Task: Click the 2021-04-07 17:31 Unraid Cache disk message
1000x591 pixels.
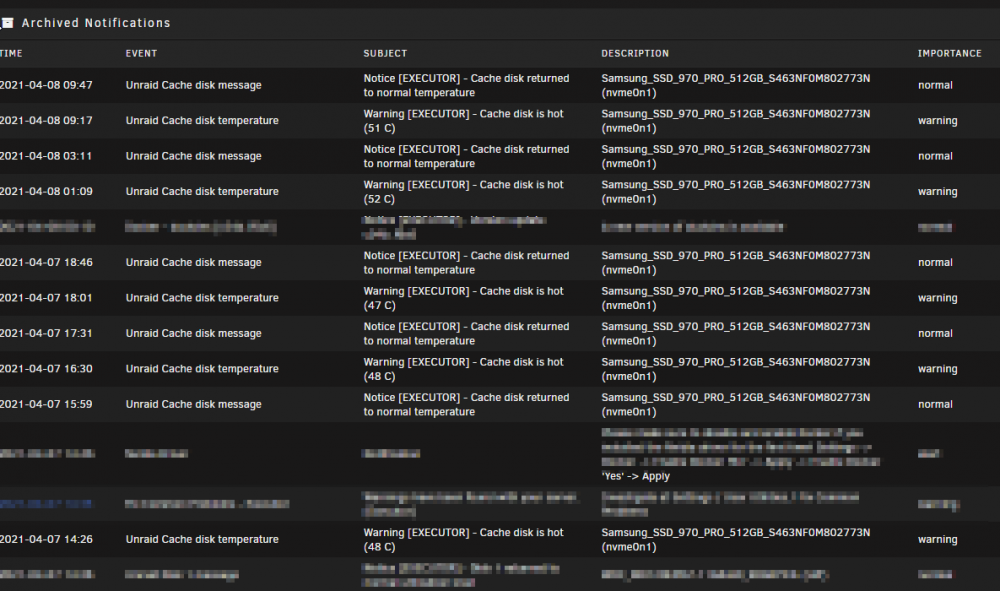Action: point(193,333)
